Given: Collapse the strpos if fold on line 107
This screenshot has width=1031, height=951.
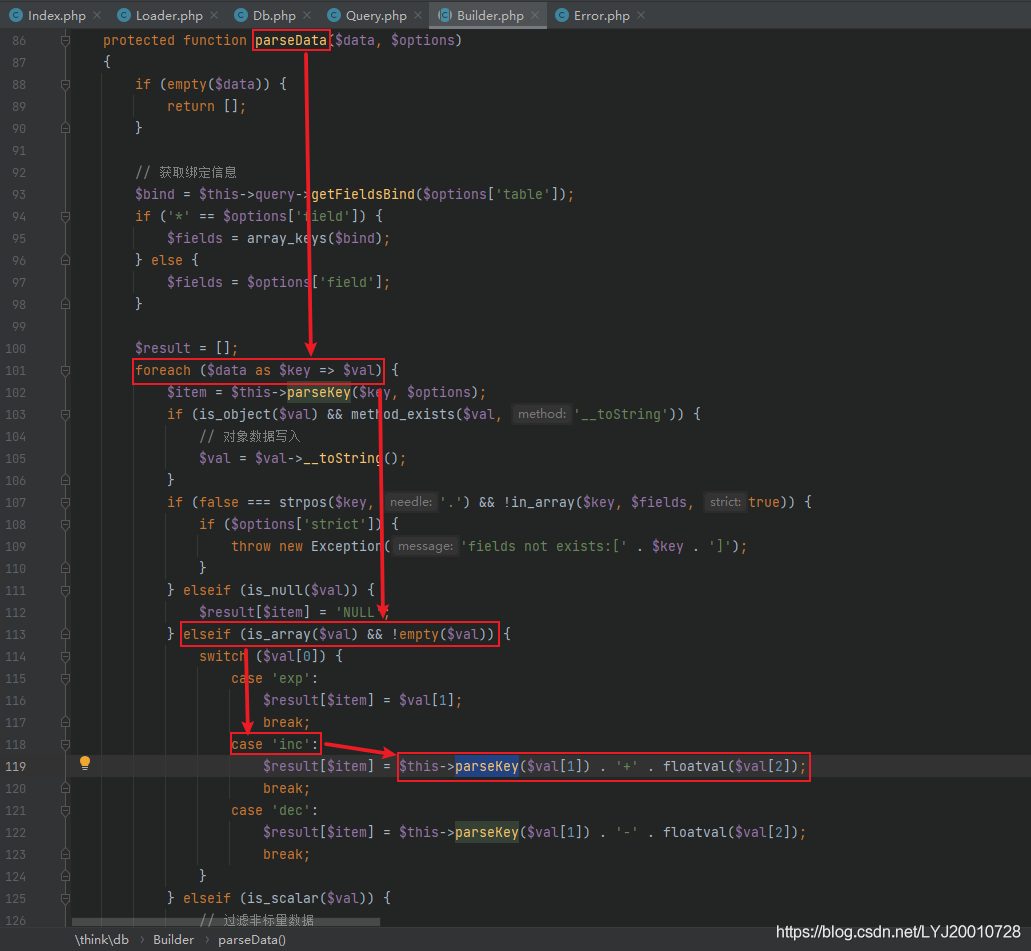Looking at the screenshot, I should click(65, 503).
